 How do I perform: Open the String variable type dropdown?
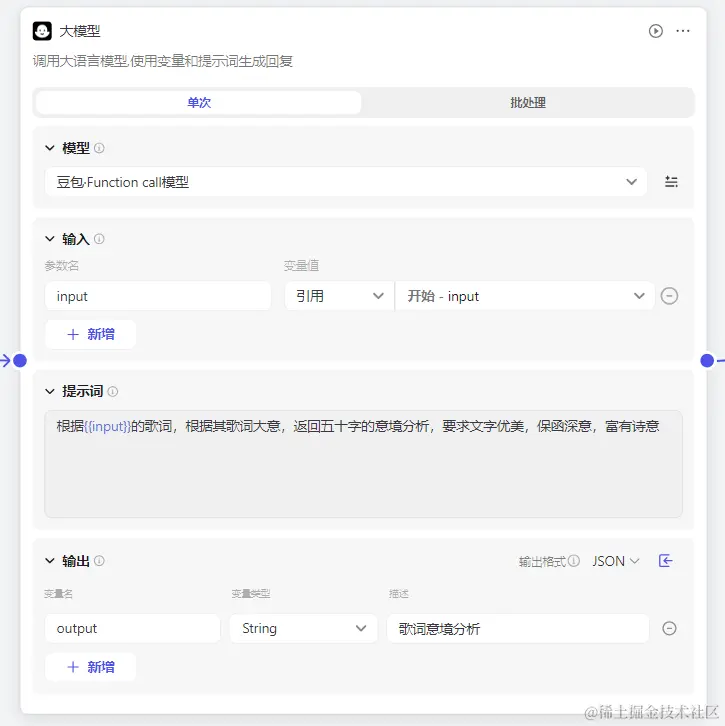point(304,628)
